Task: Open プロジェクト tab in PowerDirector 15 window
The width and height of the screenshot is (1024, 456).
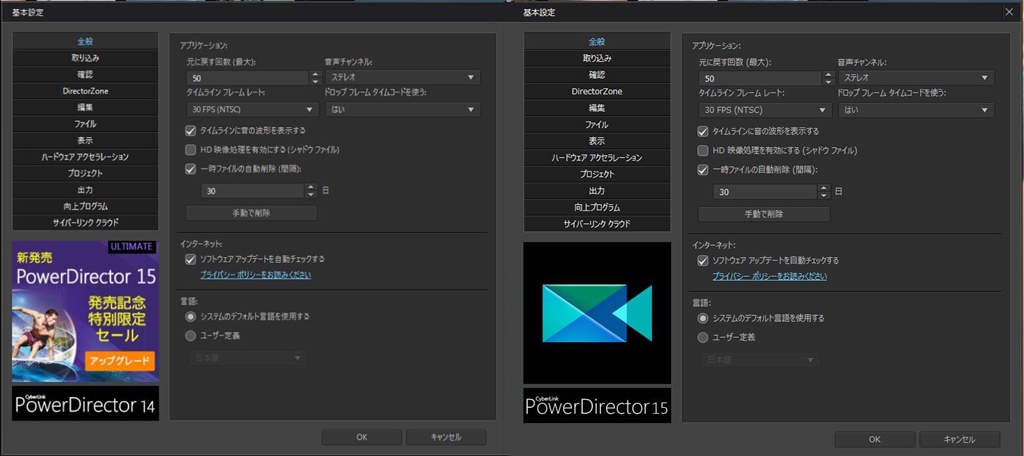Action: click(597, 174)
